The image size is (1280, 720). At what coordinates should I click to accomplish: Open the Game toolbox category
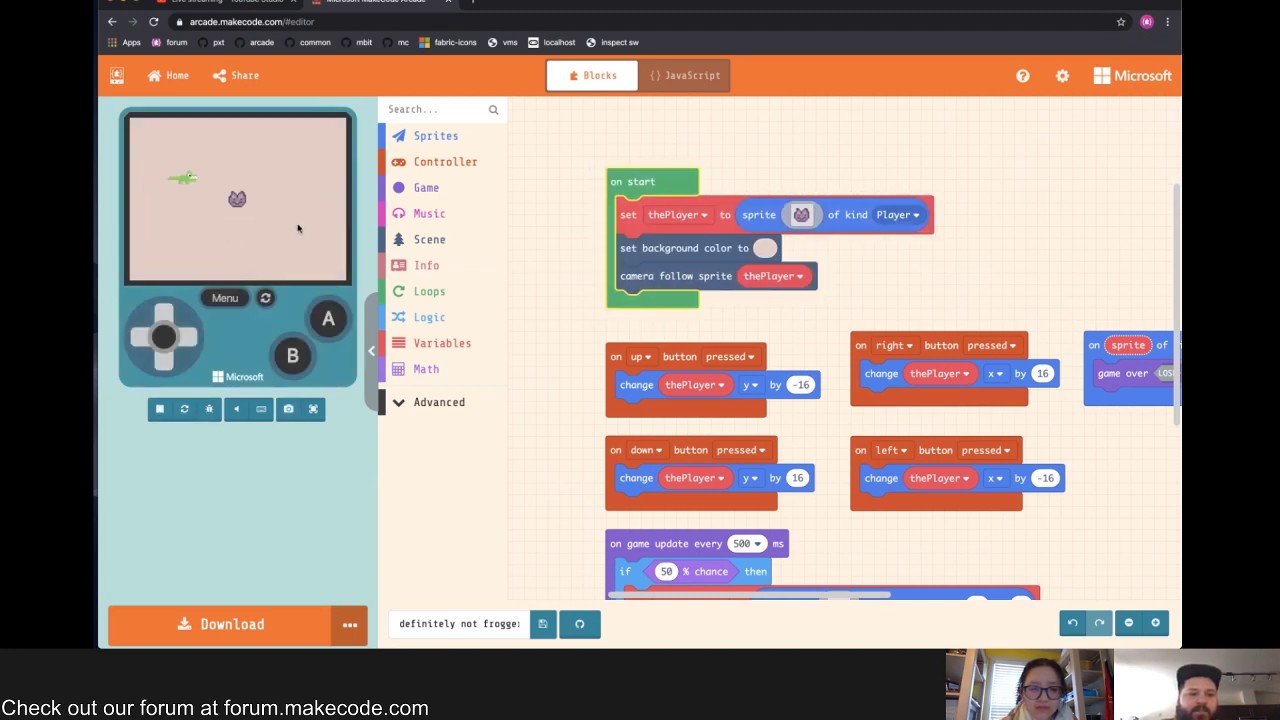coord(426,188)
